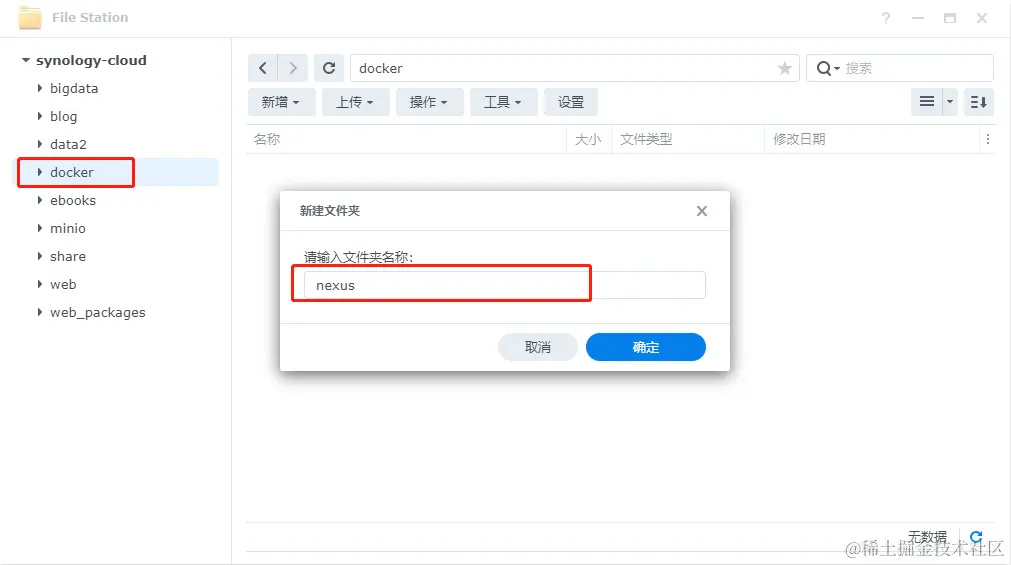Open the 操作 dropdown menu
This screenshot has width=1011, height=565.
429,102
